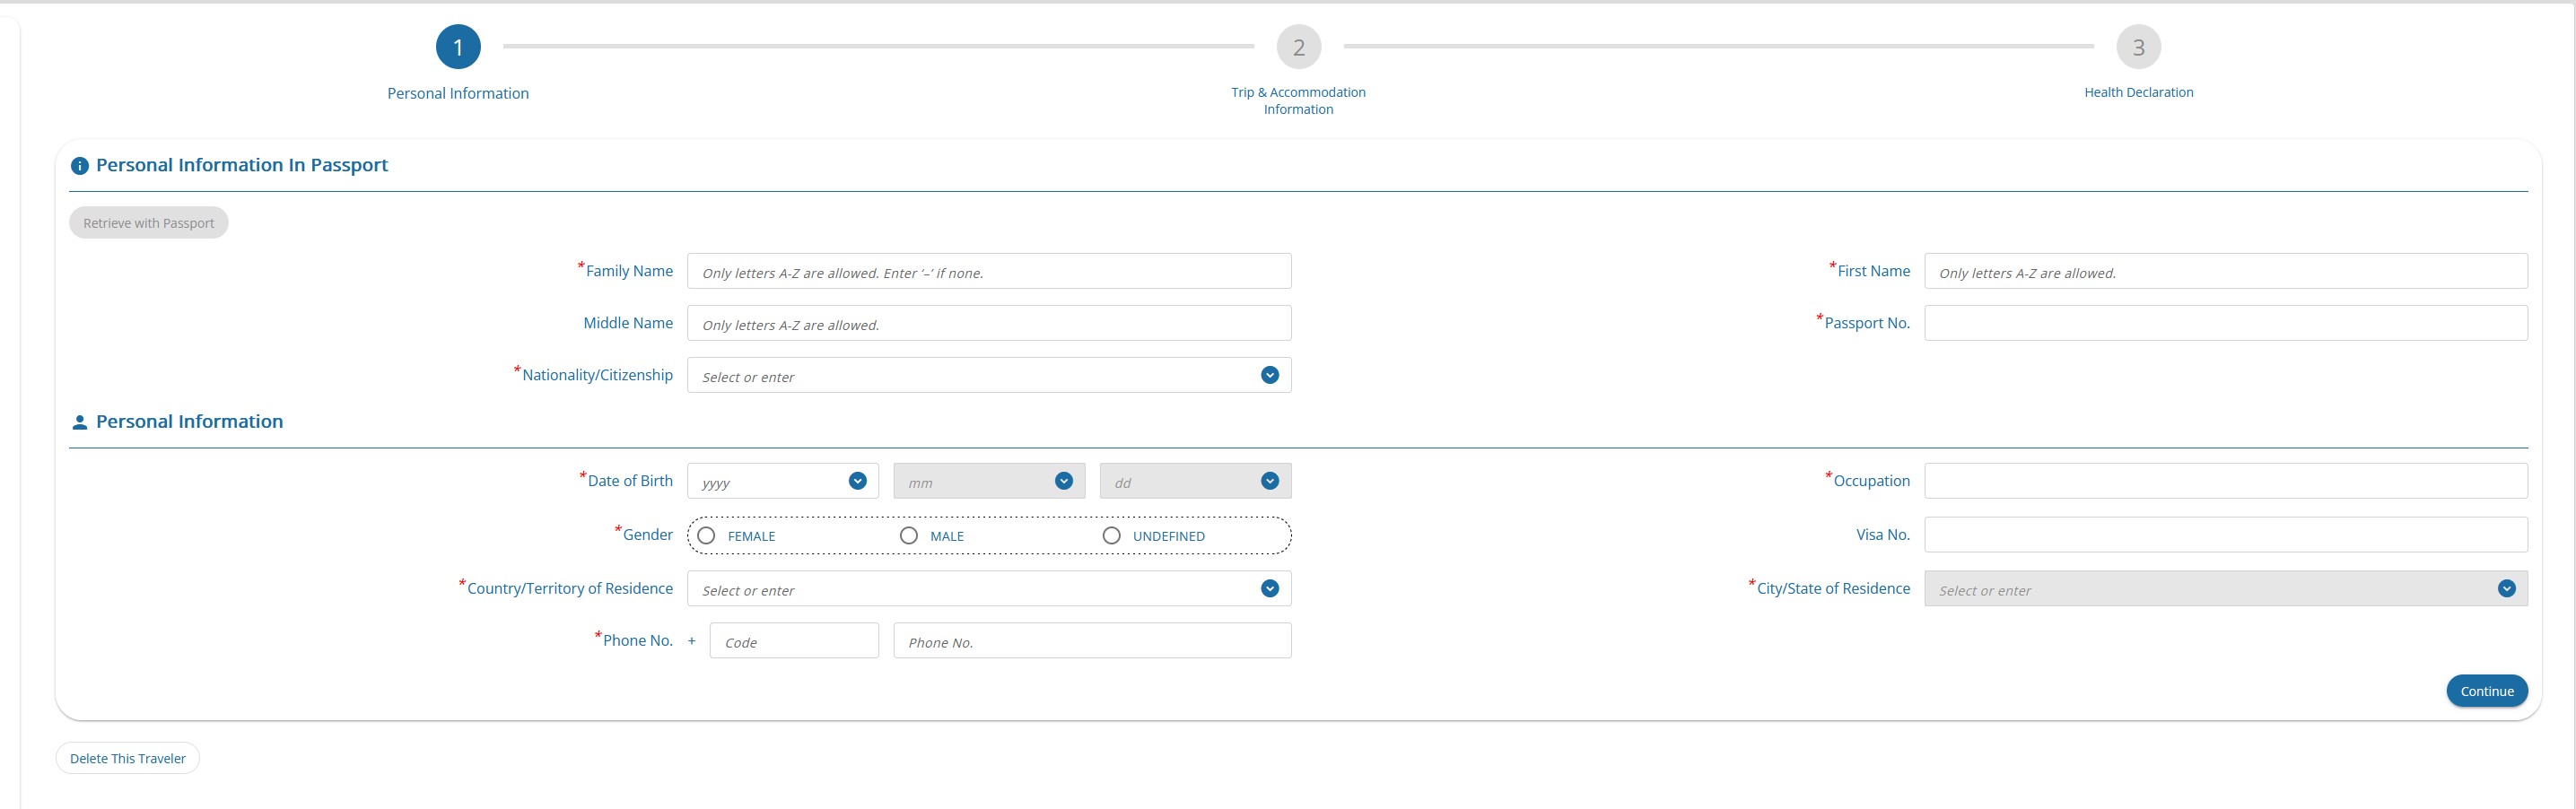Screen dimensions: 2576x809
Task: Select the MALE gender radio button
Action: (x=909, y=536)
